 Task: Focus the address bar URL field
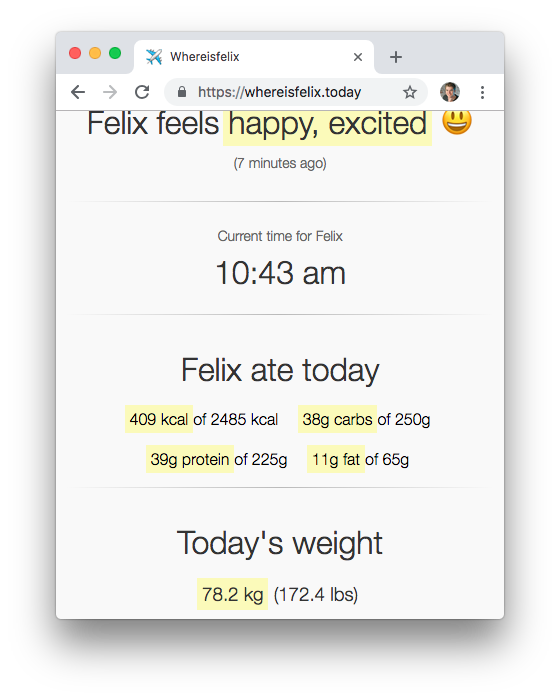point(279,92)
